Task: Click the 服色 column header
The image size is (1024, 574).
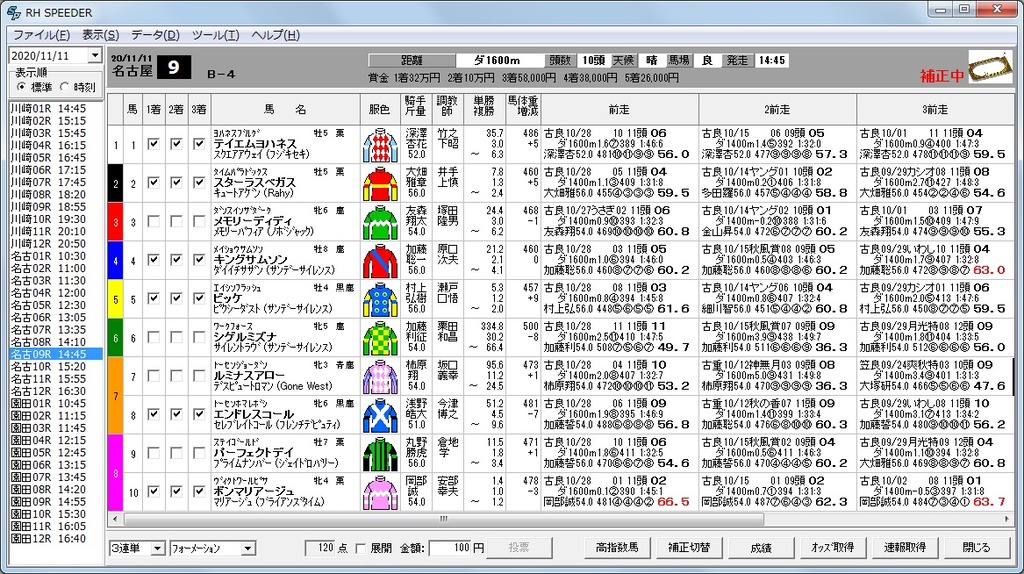Action: [379, 109]
